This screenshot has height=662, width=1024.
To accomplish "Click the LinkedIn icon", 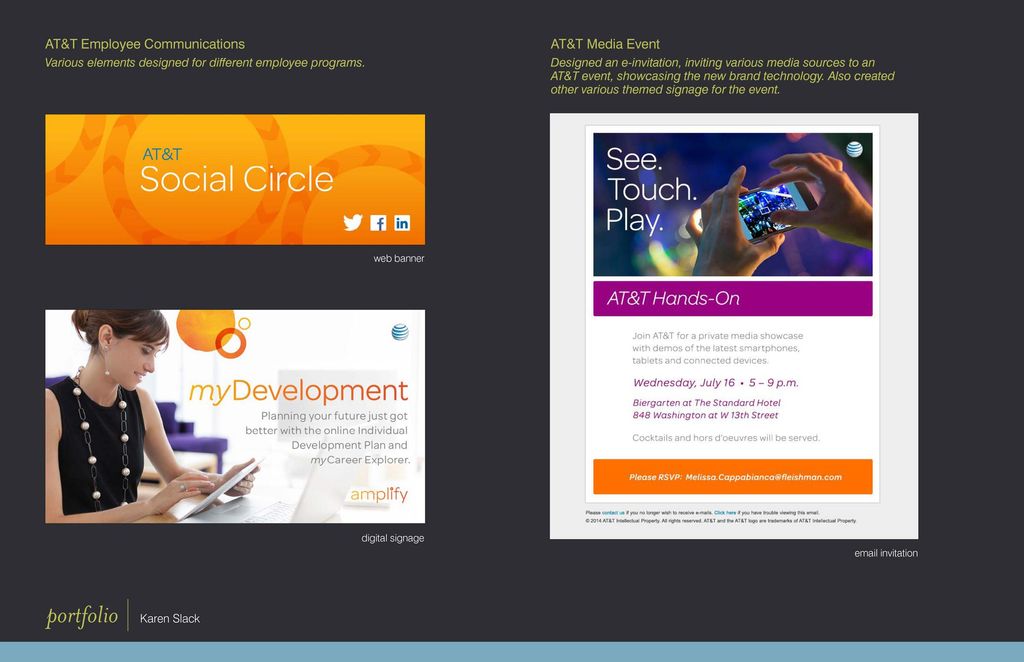I will coord(402,223).
